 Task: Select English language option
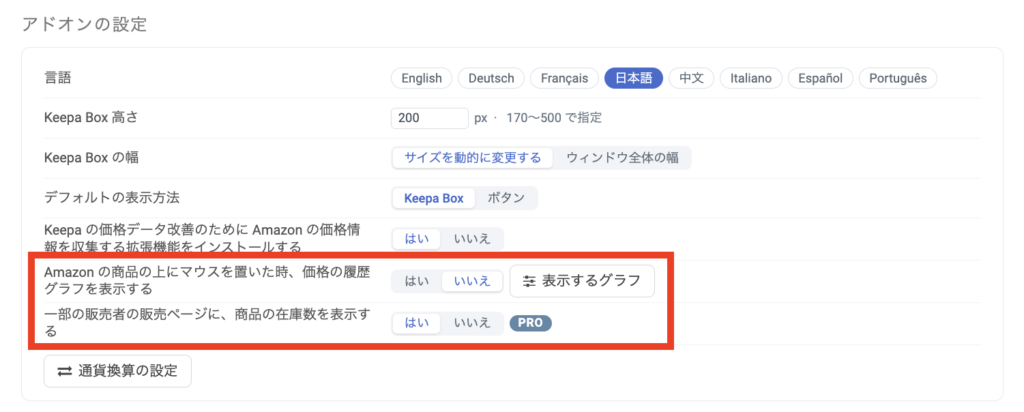pos(421,78)
